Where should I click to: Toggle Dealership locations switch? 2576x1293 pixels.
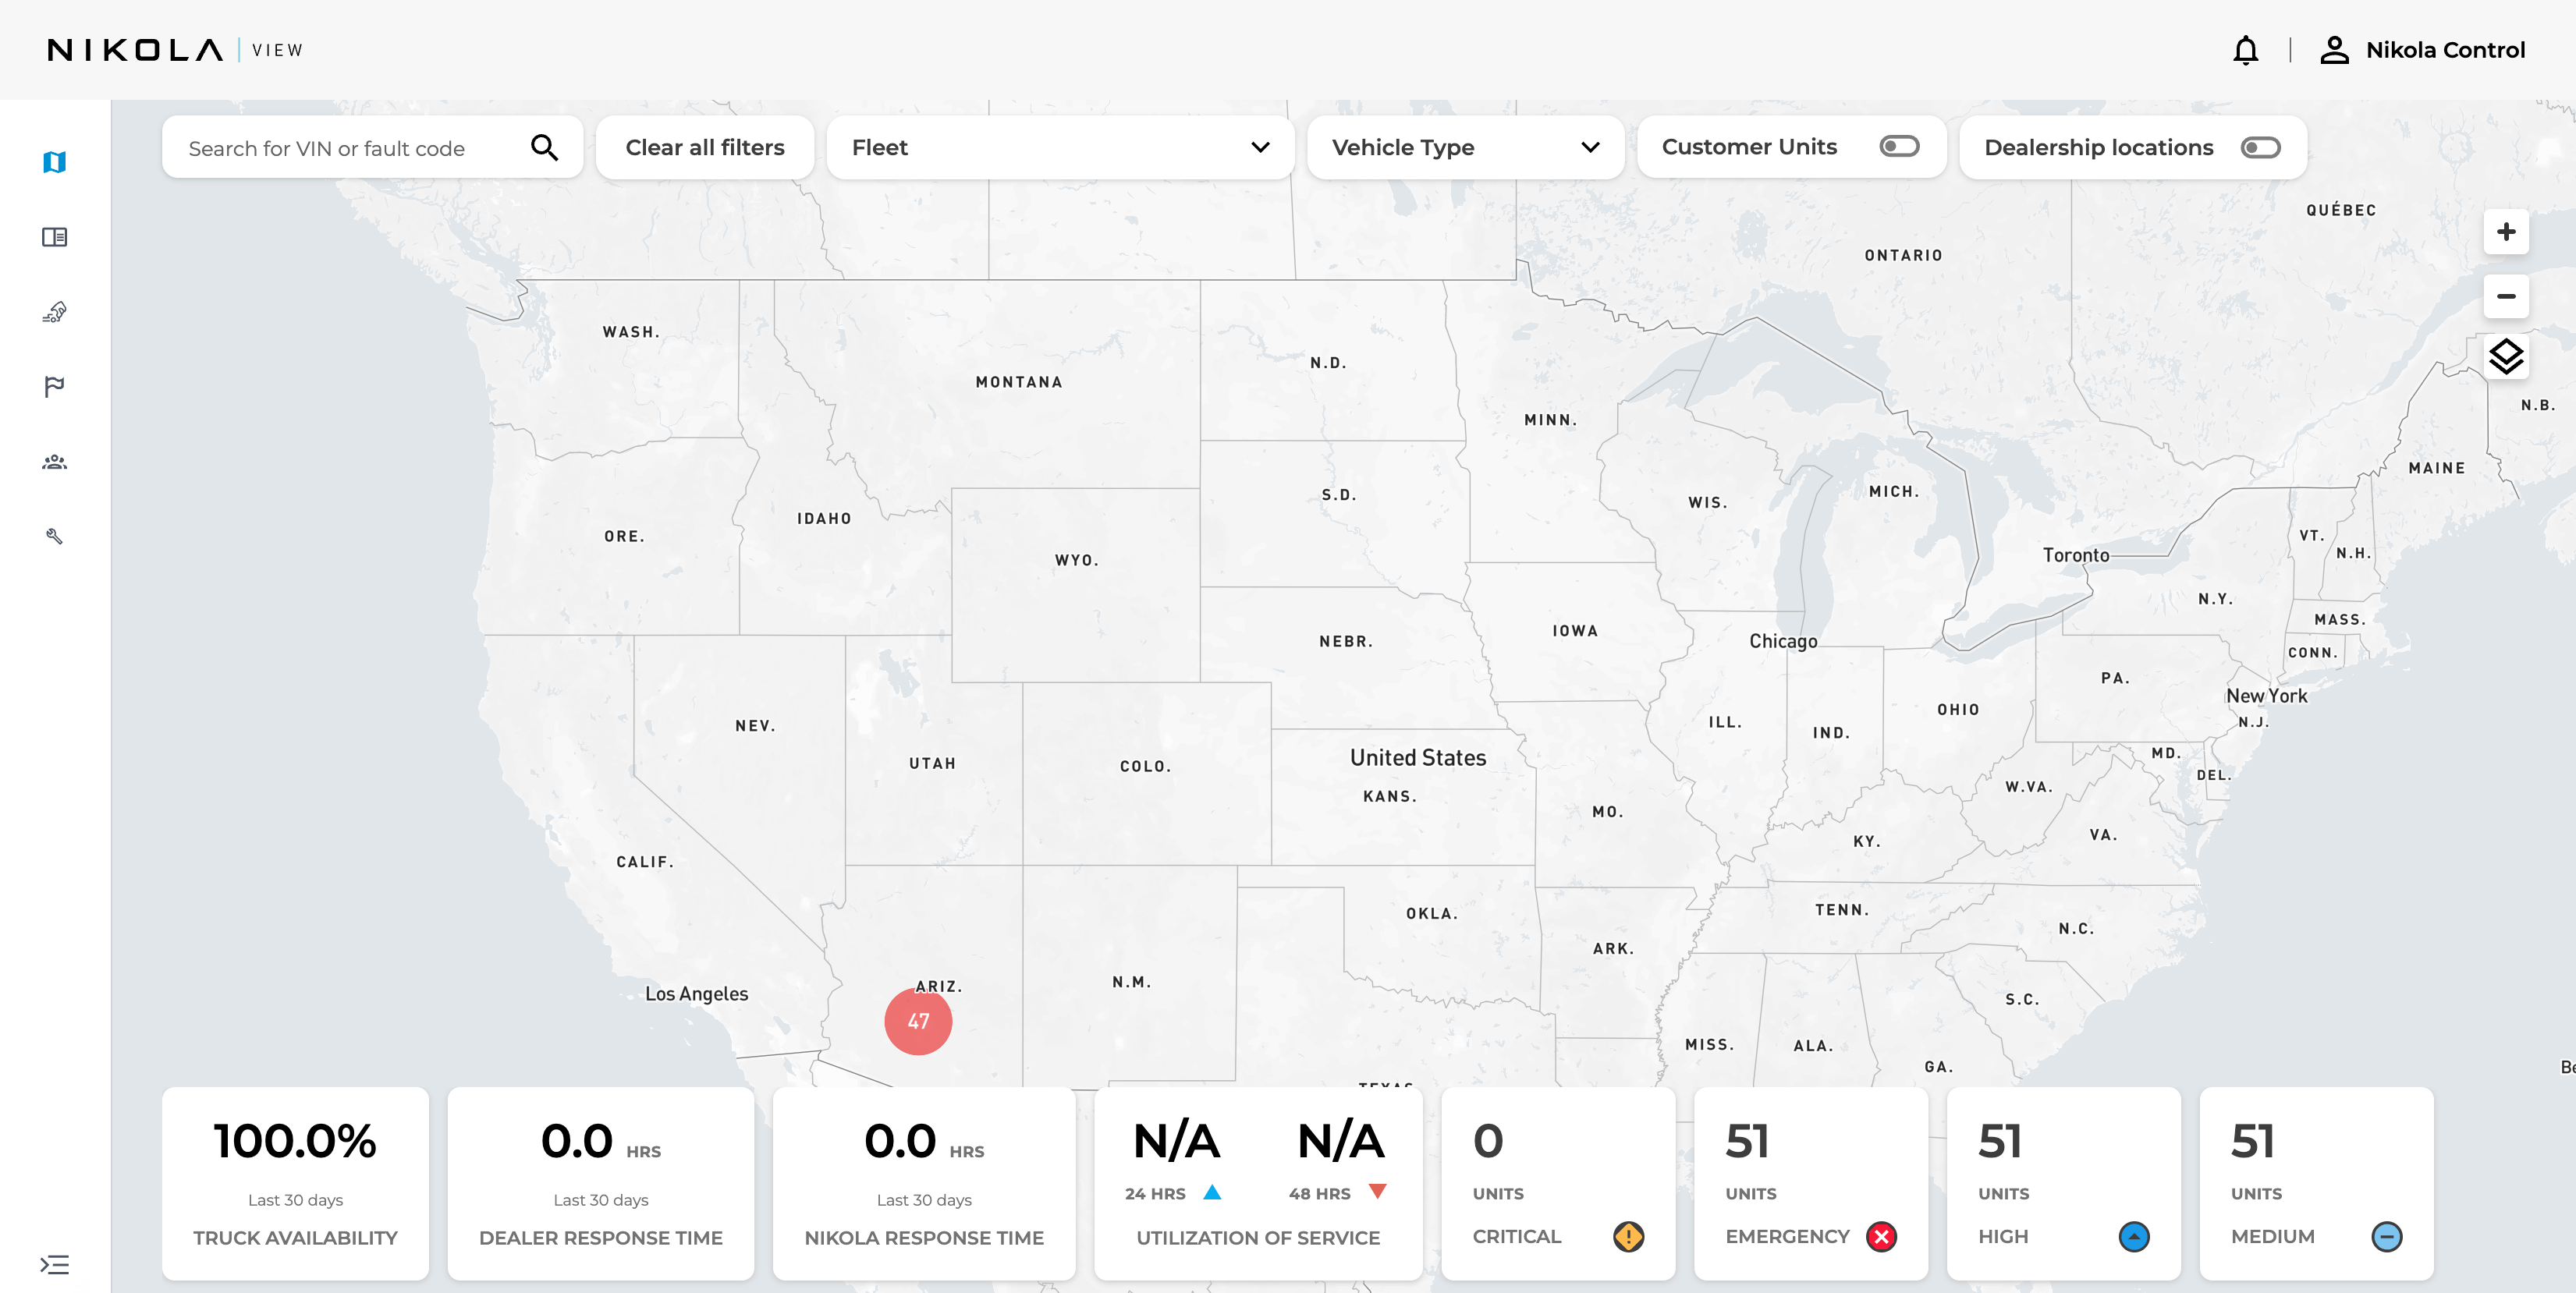click(x=2260, y=148)
